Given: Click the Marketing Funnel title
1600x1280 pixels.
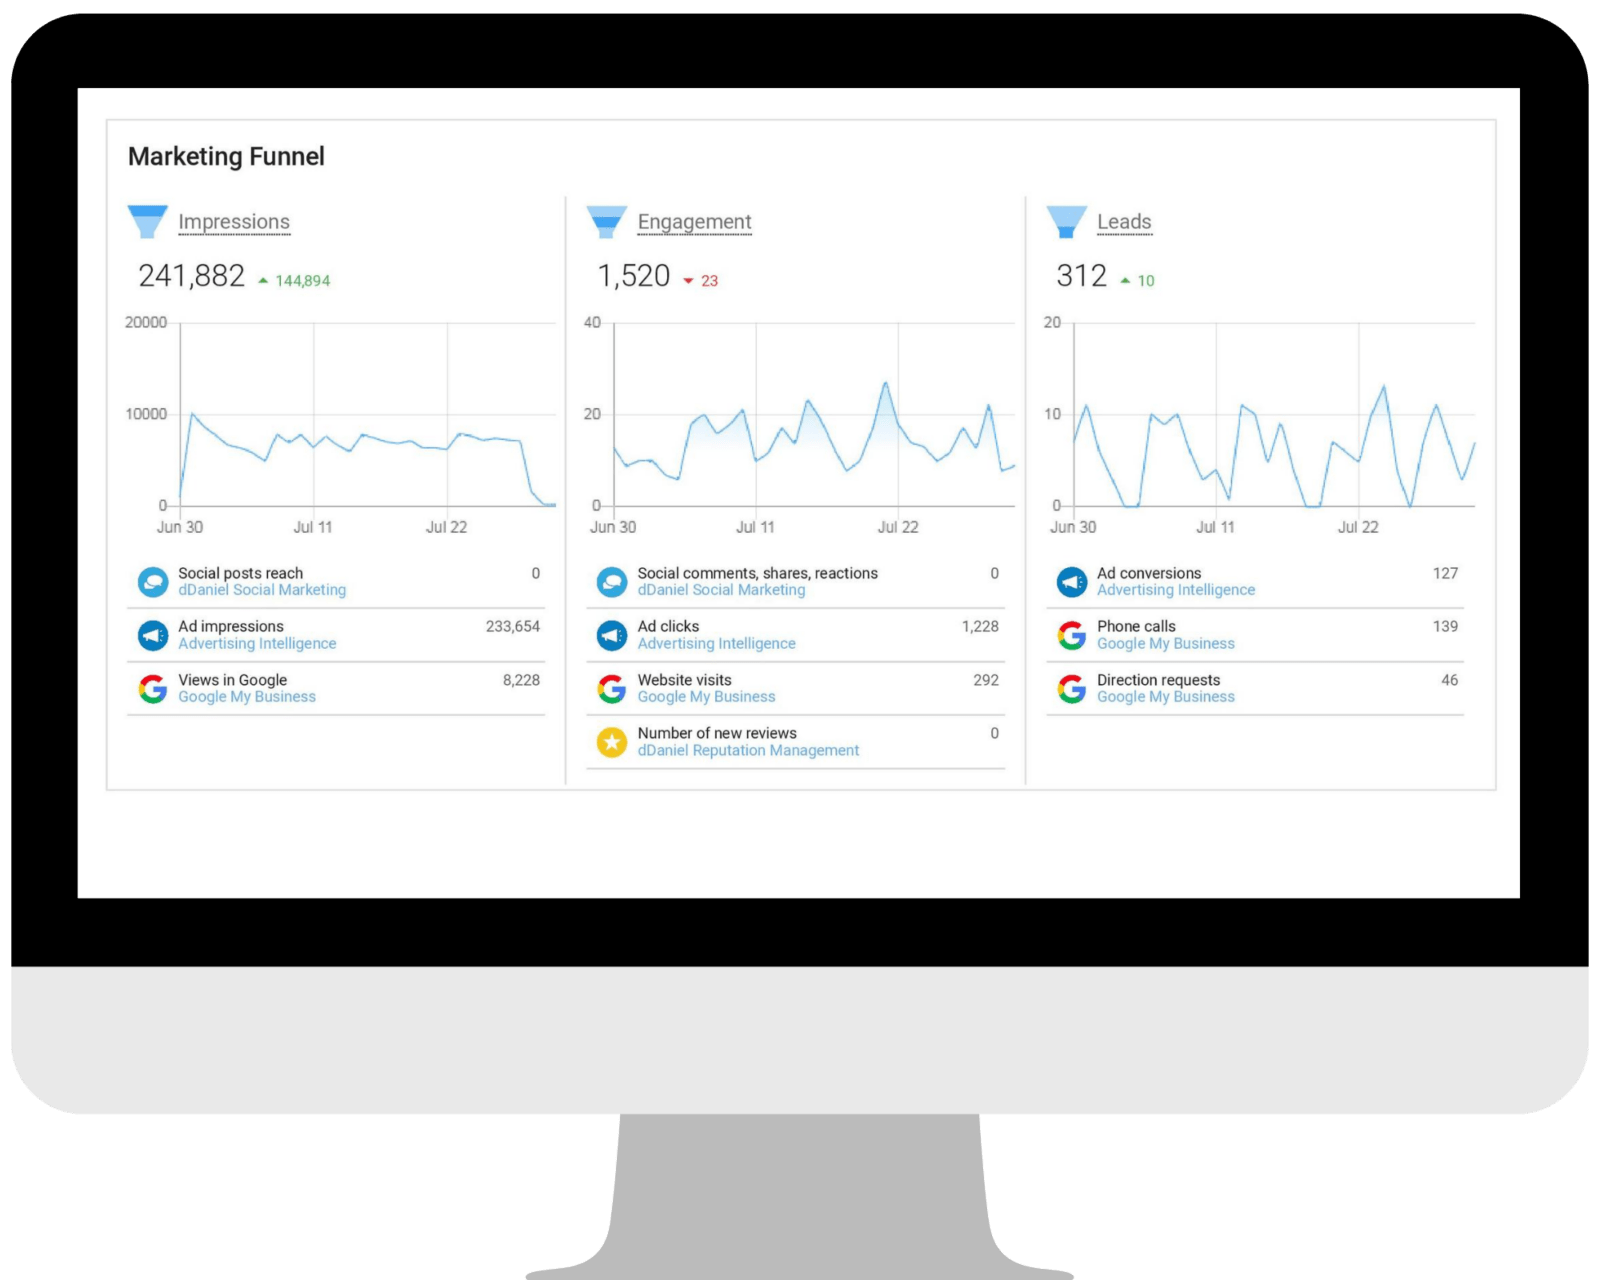Looking at the screenshot, I should click(x=226, y=157).
